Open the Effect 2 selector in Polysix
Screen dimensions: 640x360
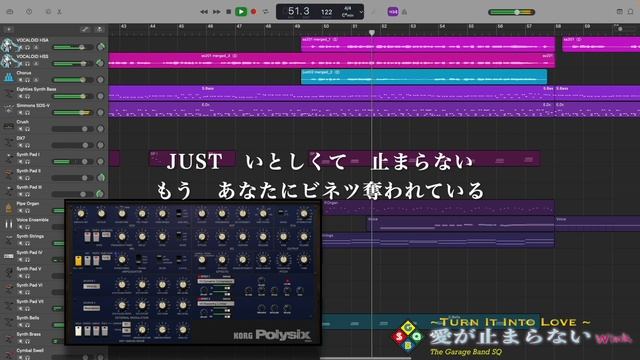tap(216, 304)
